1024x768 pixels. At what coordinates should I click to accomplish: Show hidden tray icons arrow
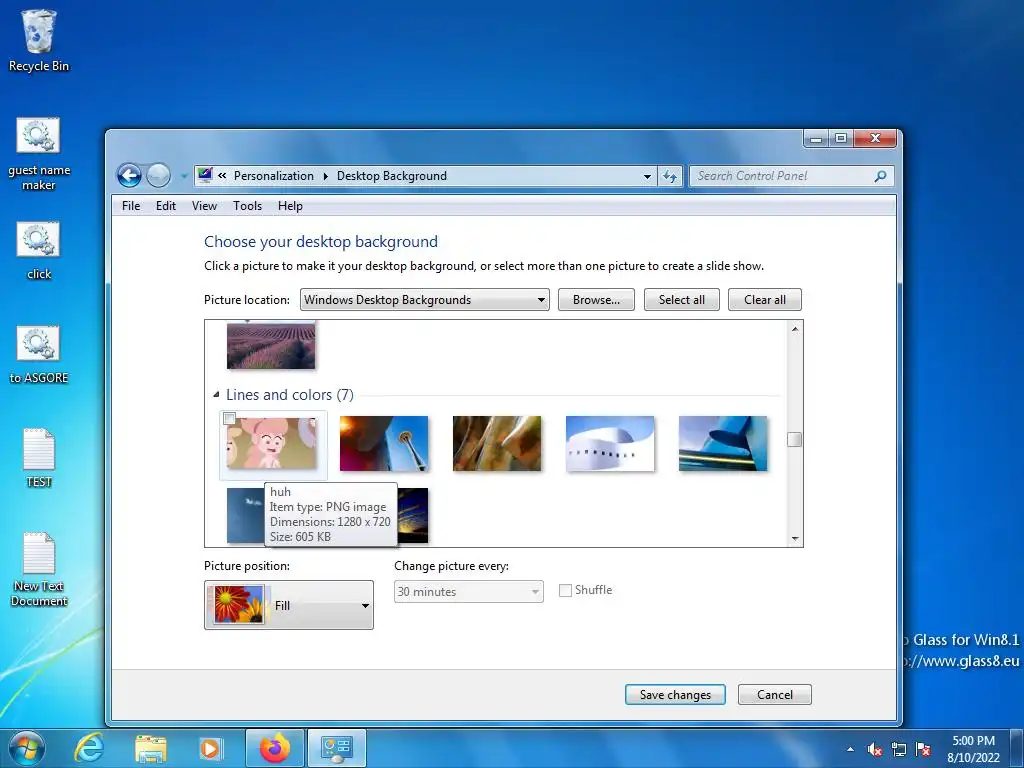850,749
